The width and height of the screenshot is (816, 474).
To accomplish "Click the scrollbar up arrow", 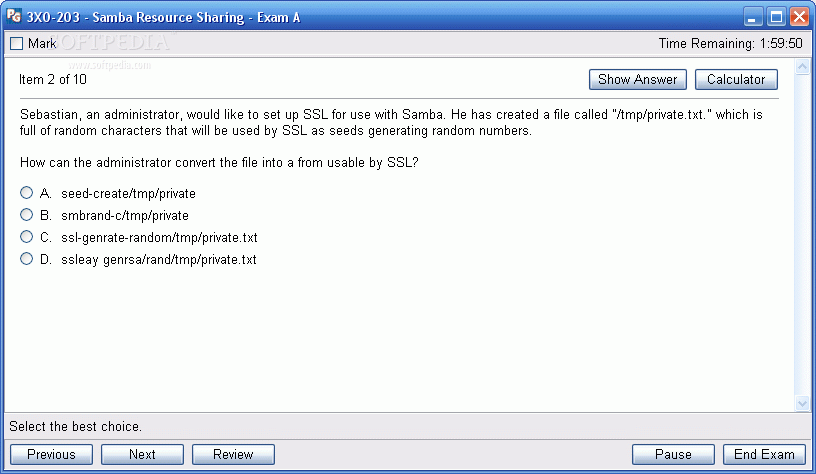I will coord(802,67).
